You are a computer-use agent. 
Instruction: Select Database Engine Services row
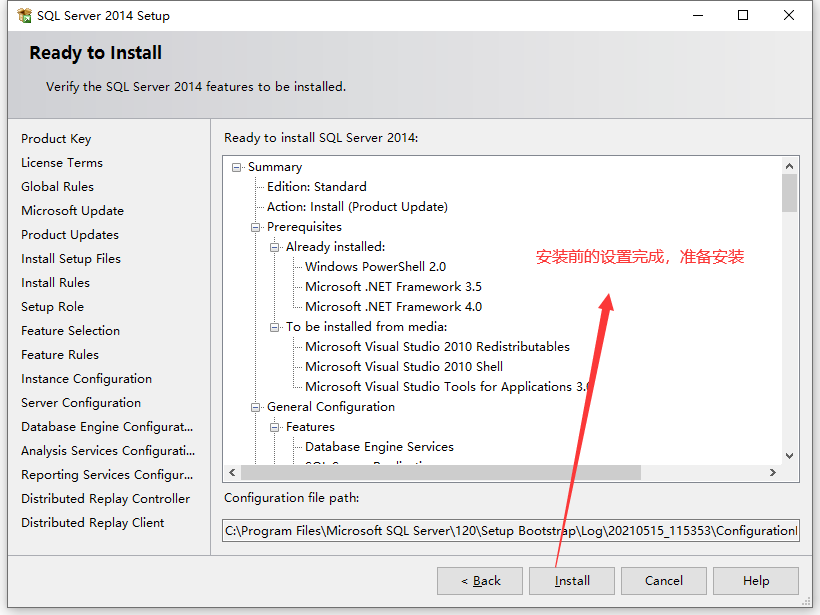(x=379, y=447)
